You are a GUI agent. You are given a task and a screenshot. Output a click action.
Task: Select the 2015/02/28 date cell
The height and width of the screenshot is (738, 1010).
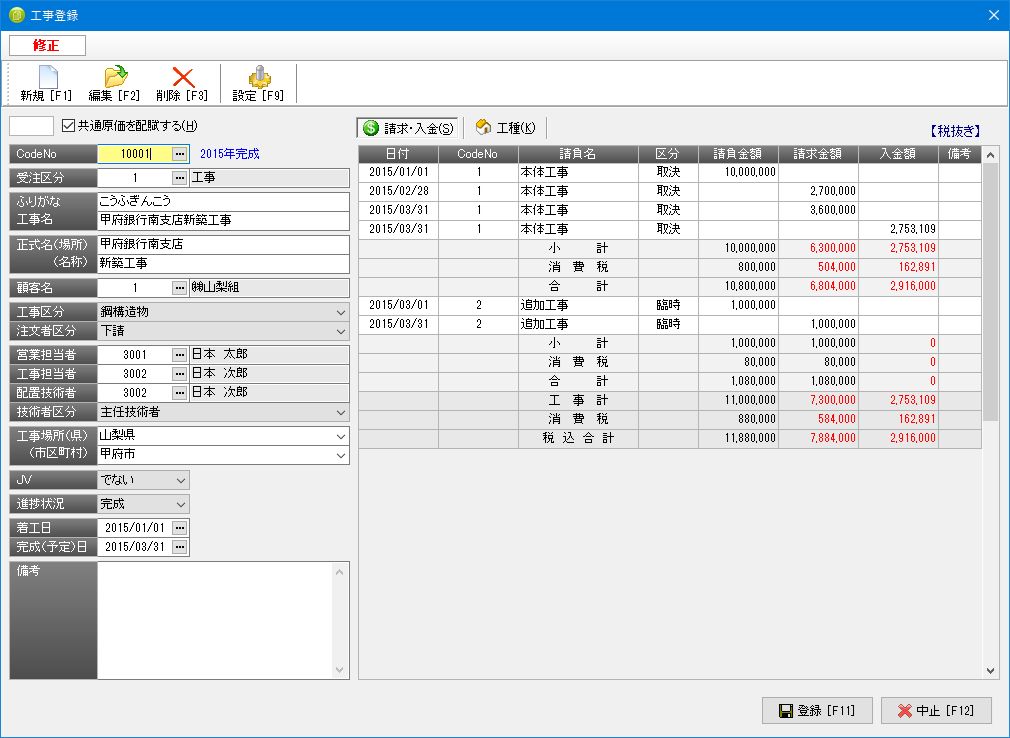pyautogui.click(x=398, y=191)
